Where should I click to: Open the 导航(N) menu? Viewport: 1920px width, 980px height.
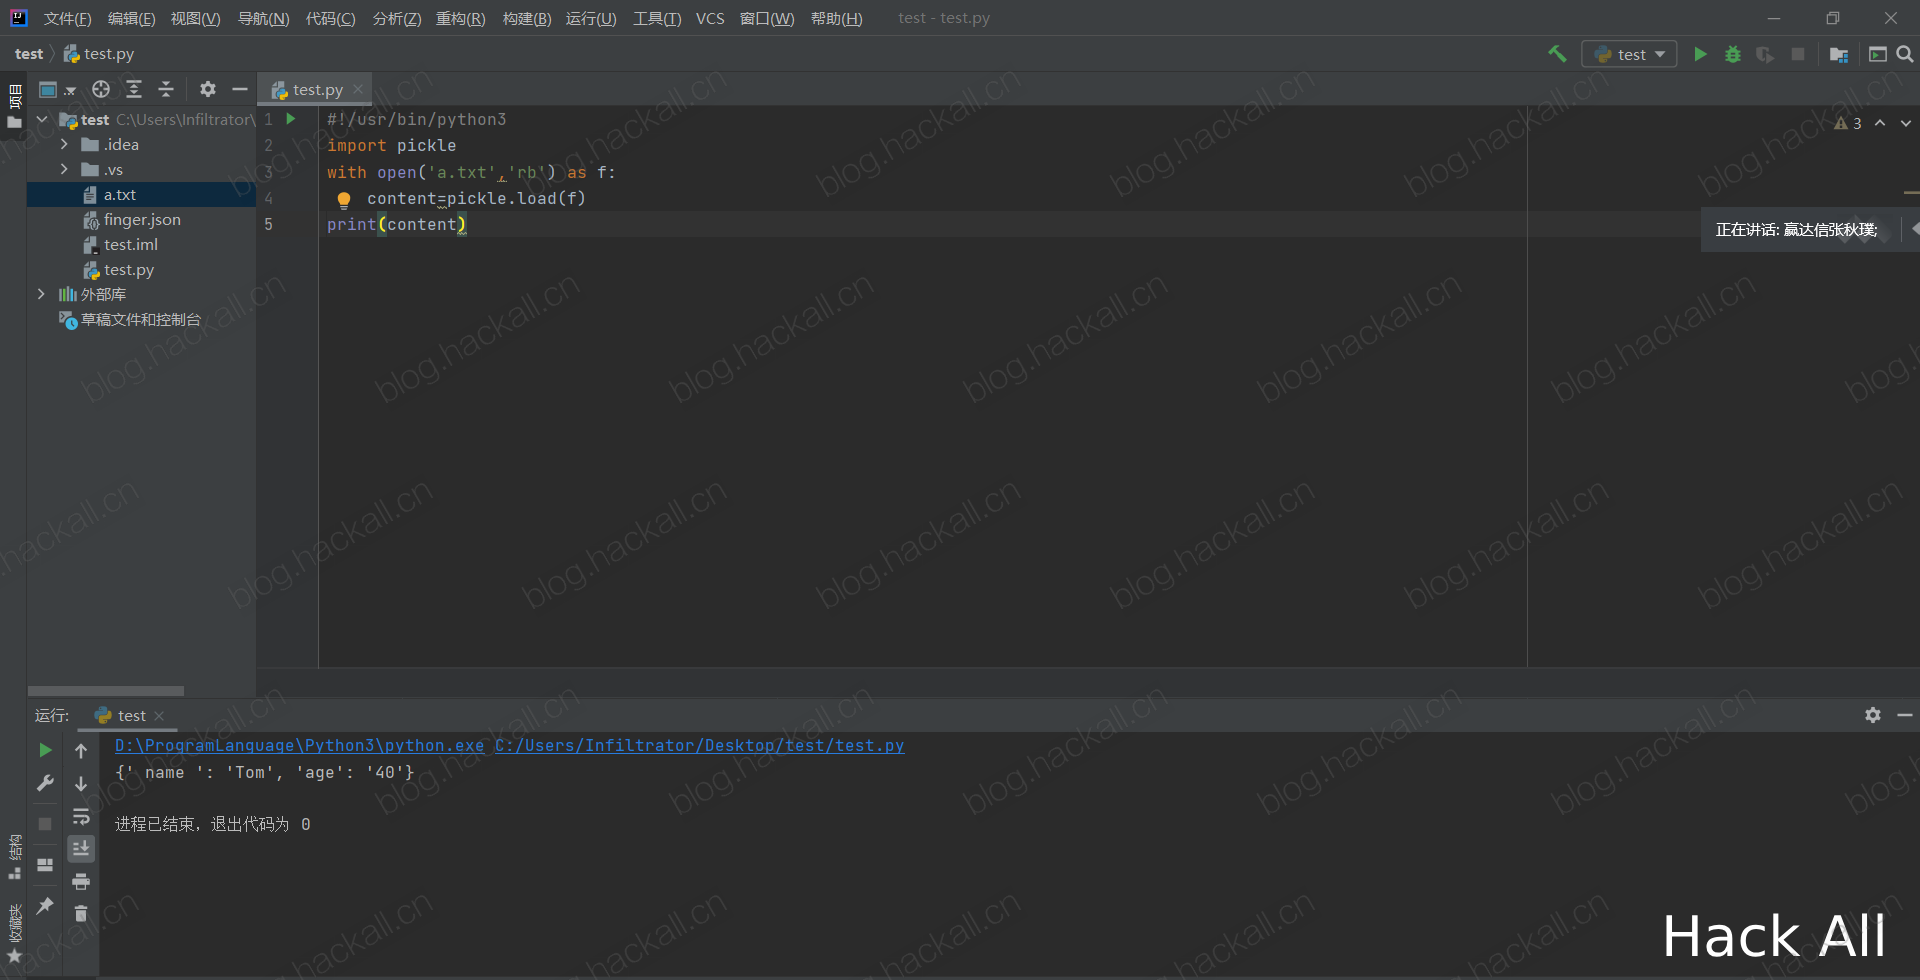263,19
